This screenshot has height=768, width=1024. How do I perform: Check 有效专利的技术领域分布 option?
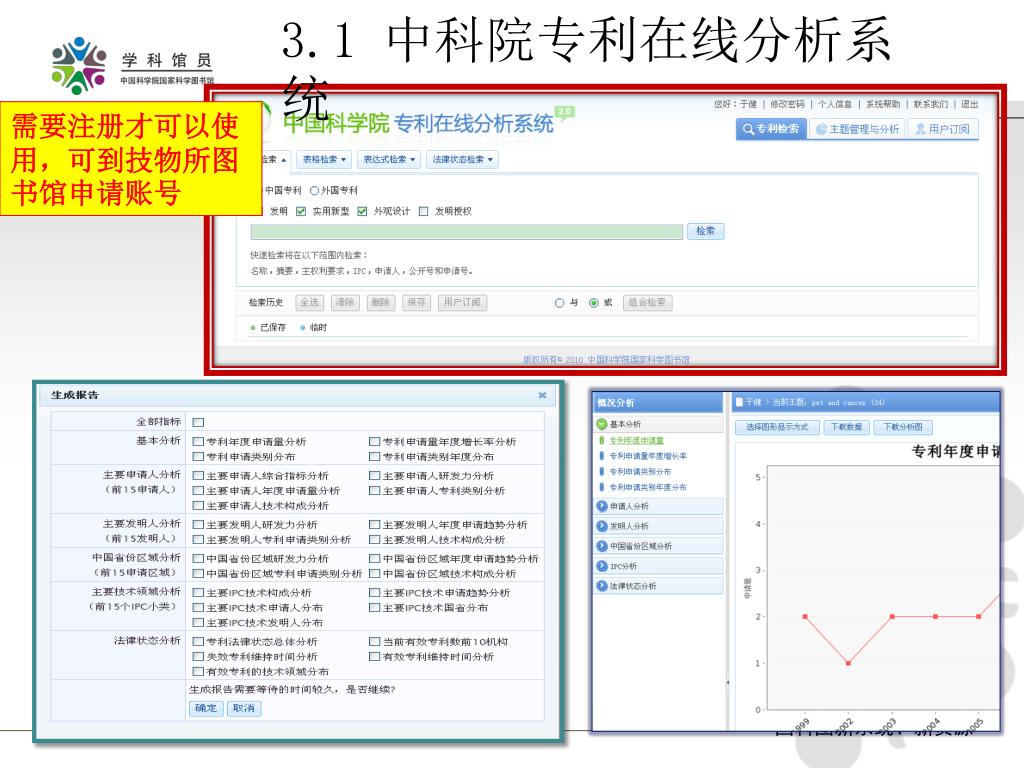pyautogui.click(x=199, y=672)
